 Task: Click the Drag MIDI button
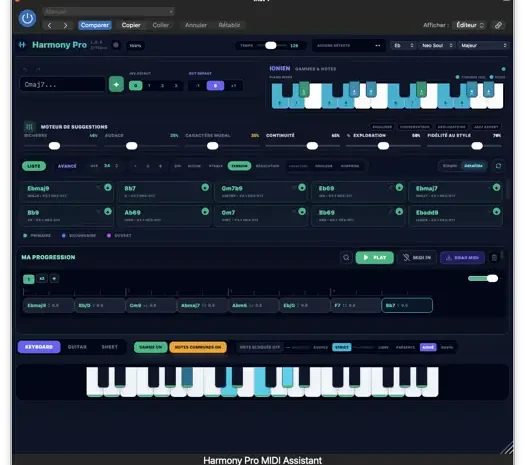pyautogui.click(x=462, y=257)
